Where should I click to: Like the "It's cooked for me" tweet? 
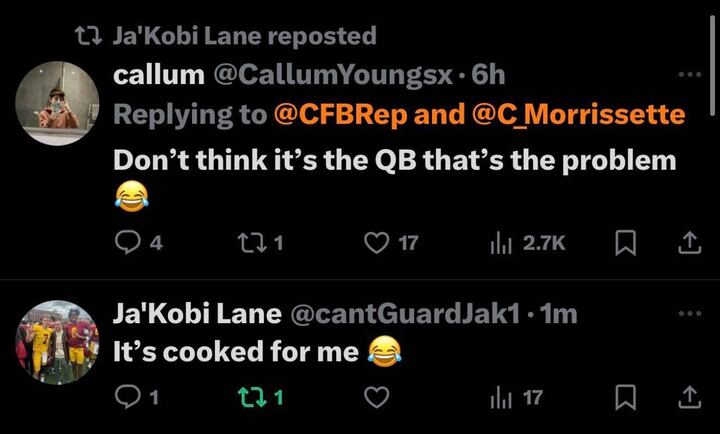coord(376,398)
